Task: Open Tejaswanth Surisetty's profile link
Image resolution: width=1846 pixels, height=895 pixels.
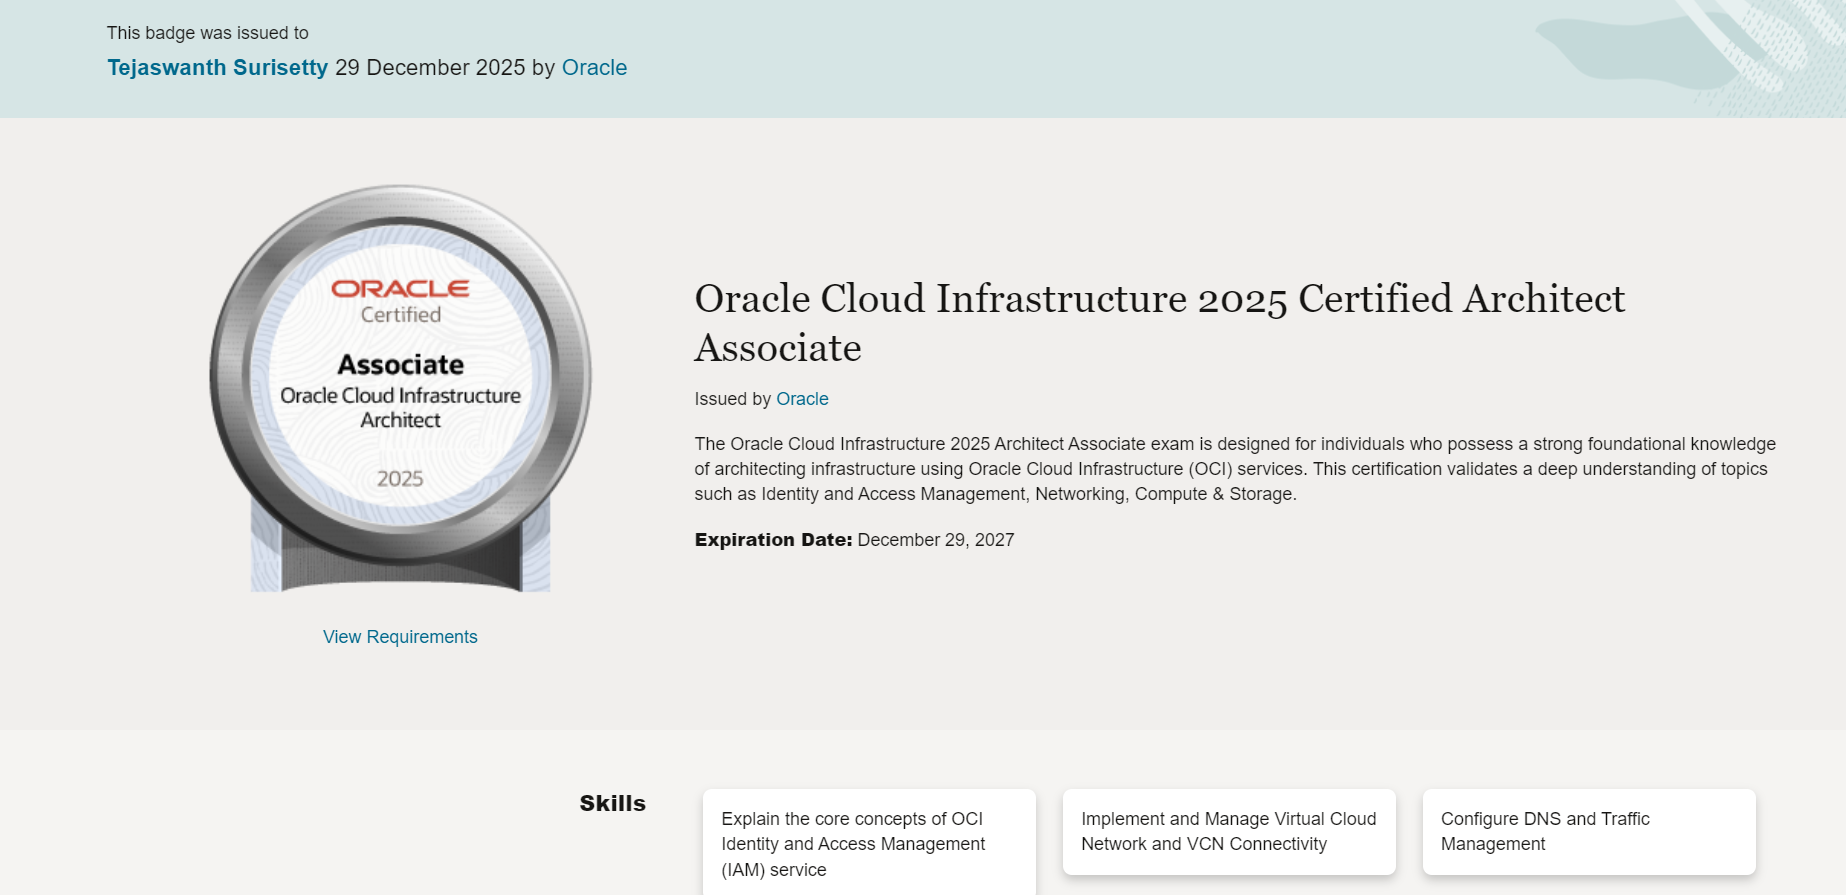Action: 217,68
